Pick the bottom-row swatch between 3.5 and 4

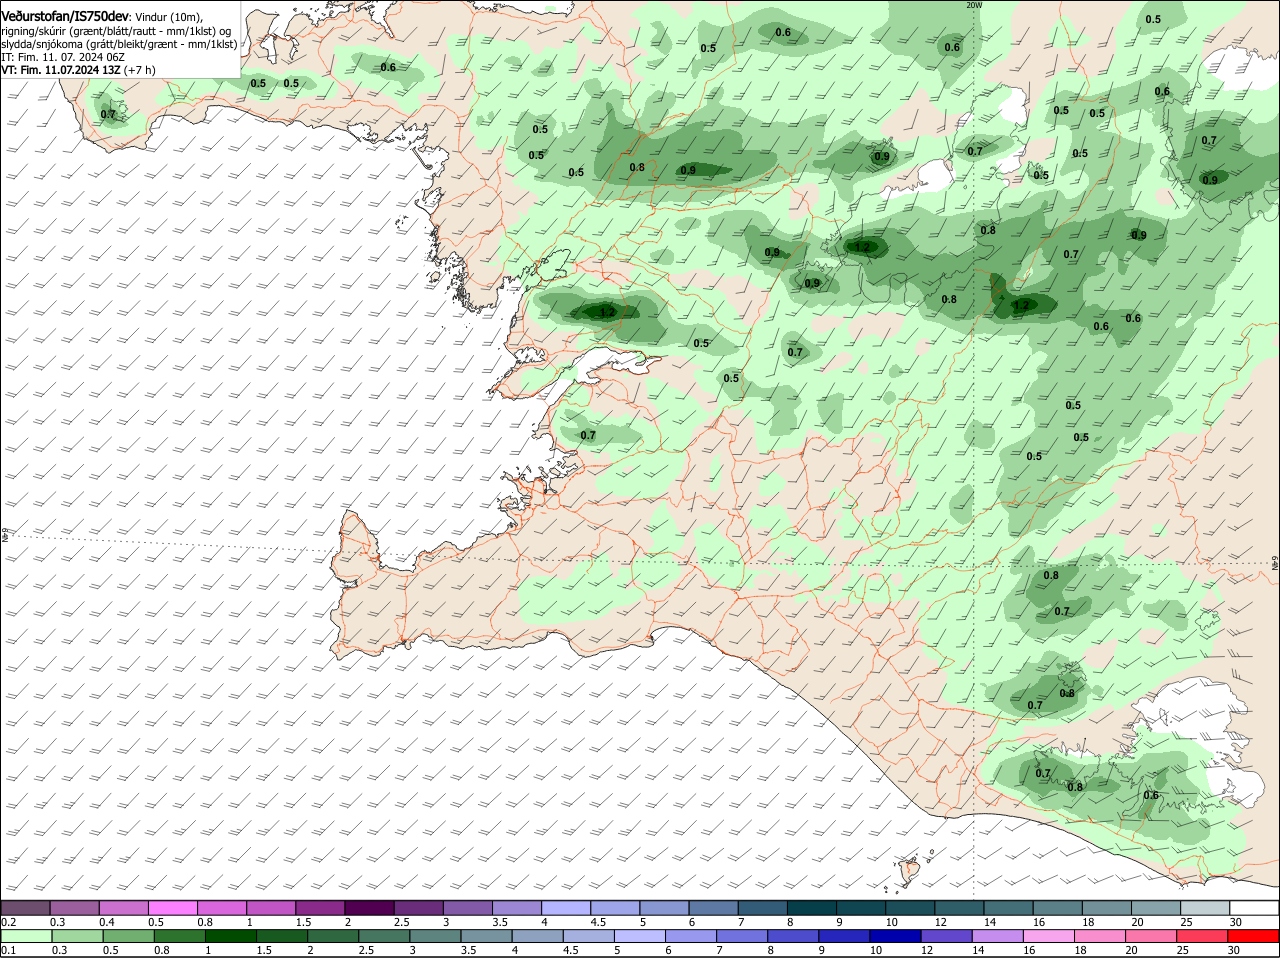tap(486, 936)
